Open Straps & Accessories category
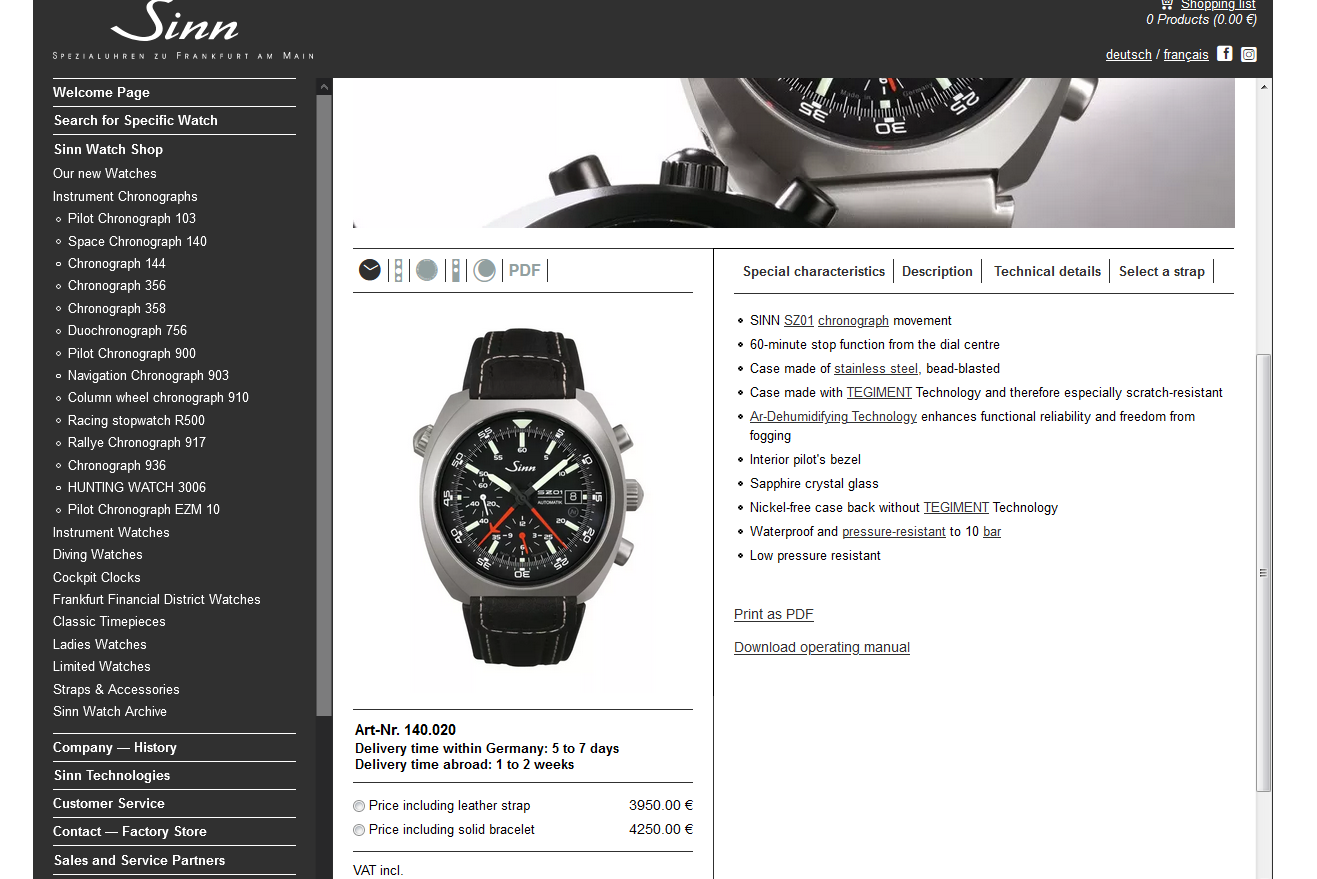This screenshot has height=879, width=1317. click(x=116, y=689)
